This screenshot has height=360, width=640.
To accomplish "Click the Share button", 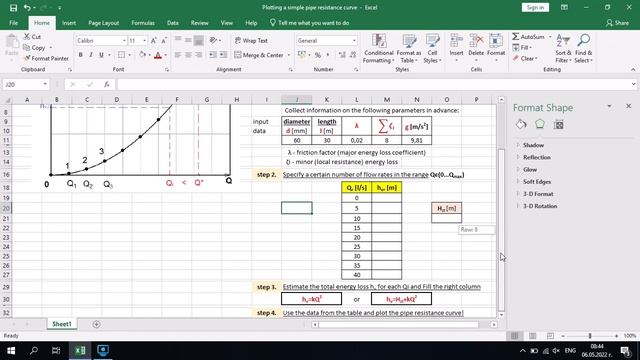I will 617,23.
